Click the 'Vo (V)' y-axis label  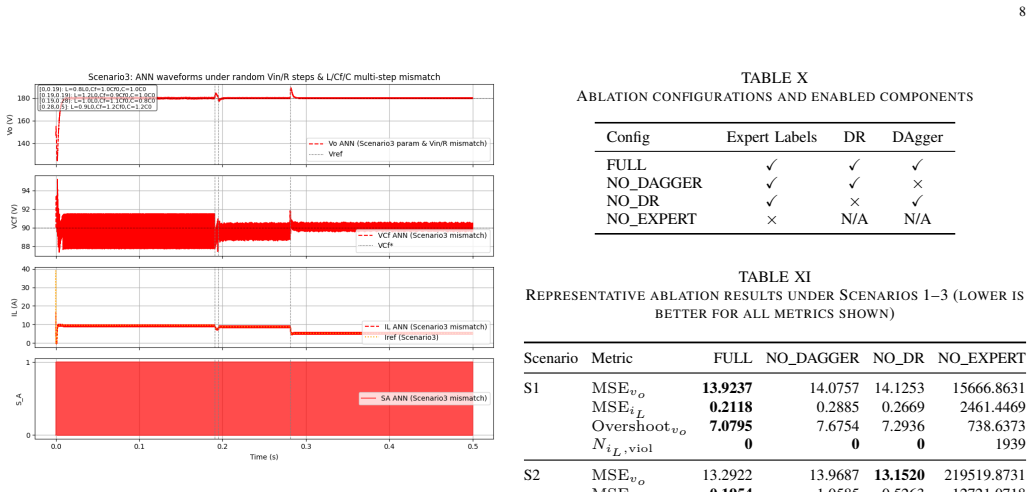pos(9,124)
